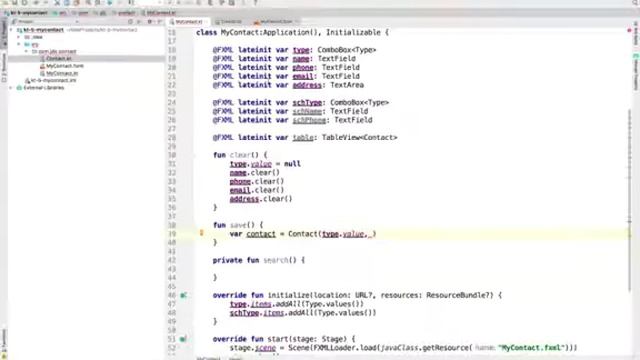640x360 pixels.
Task: Click the jdc breadcrumb in the navigation bar
Action: click(x=101, y=13)
